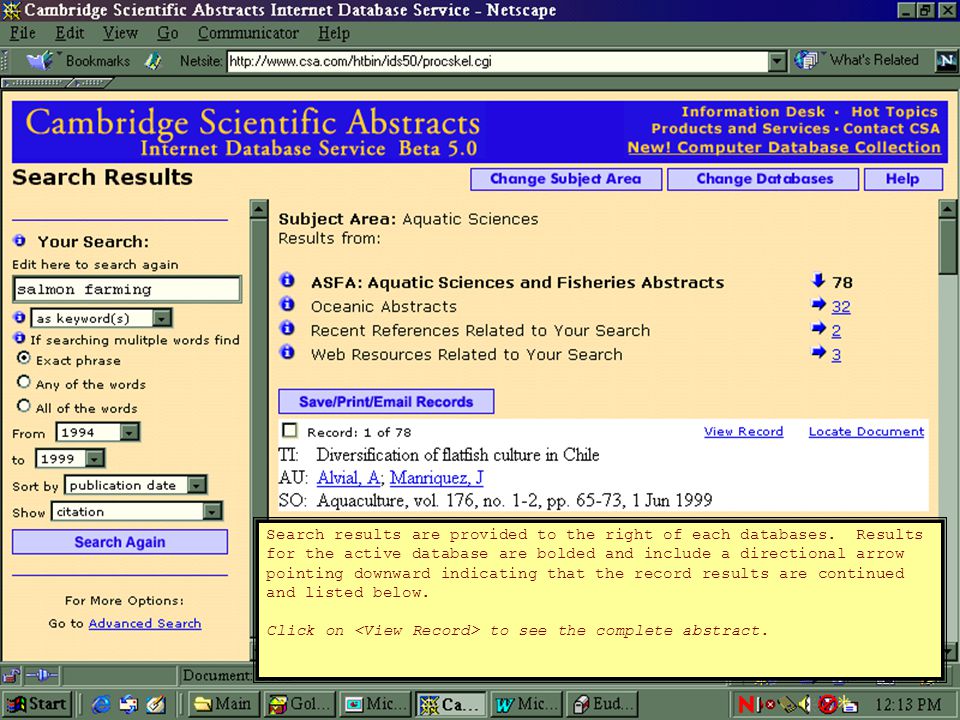Click the Products and Services link

[739, 129]
